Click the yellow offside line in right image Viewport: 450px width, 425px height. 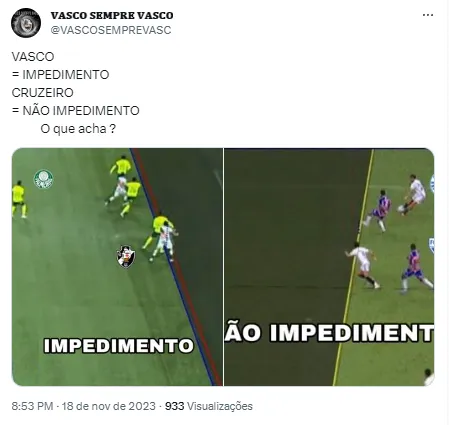click(353, 267)
